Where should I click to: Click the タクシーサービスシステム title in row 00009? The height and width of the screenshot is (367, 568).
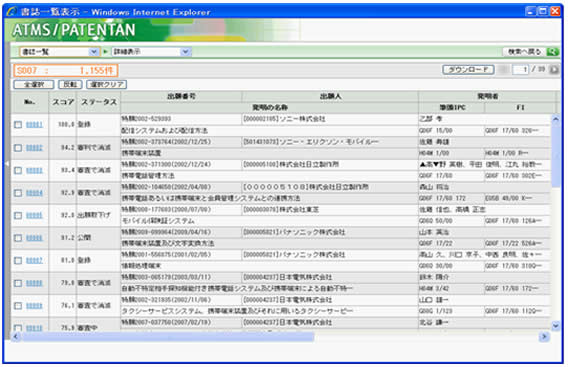coord(237,311)
